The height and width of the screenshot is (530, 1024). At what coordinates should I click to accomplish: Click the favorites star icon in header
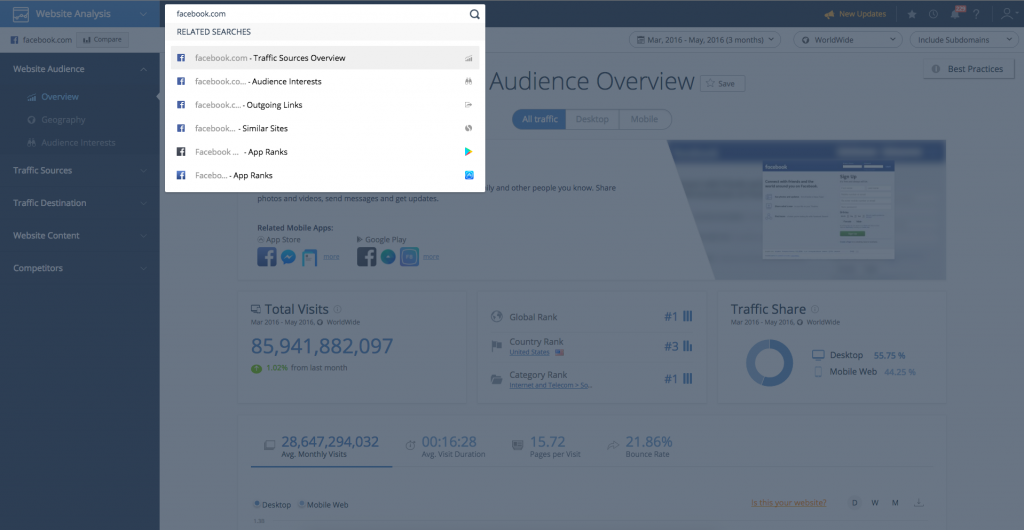912,14
